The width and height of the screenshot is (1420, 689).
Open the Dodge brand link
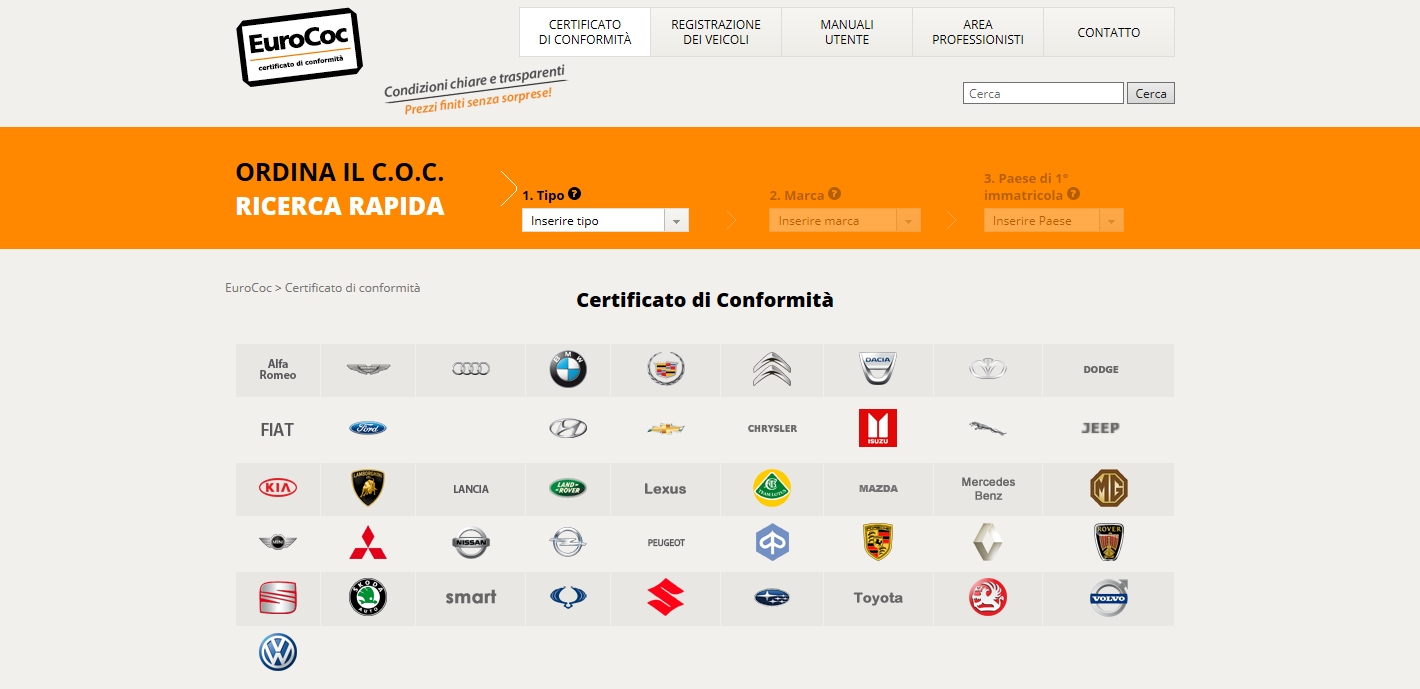[1101, 370]
